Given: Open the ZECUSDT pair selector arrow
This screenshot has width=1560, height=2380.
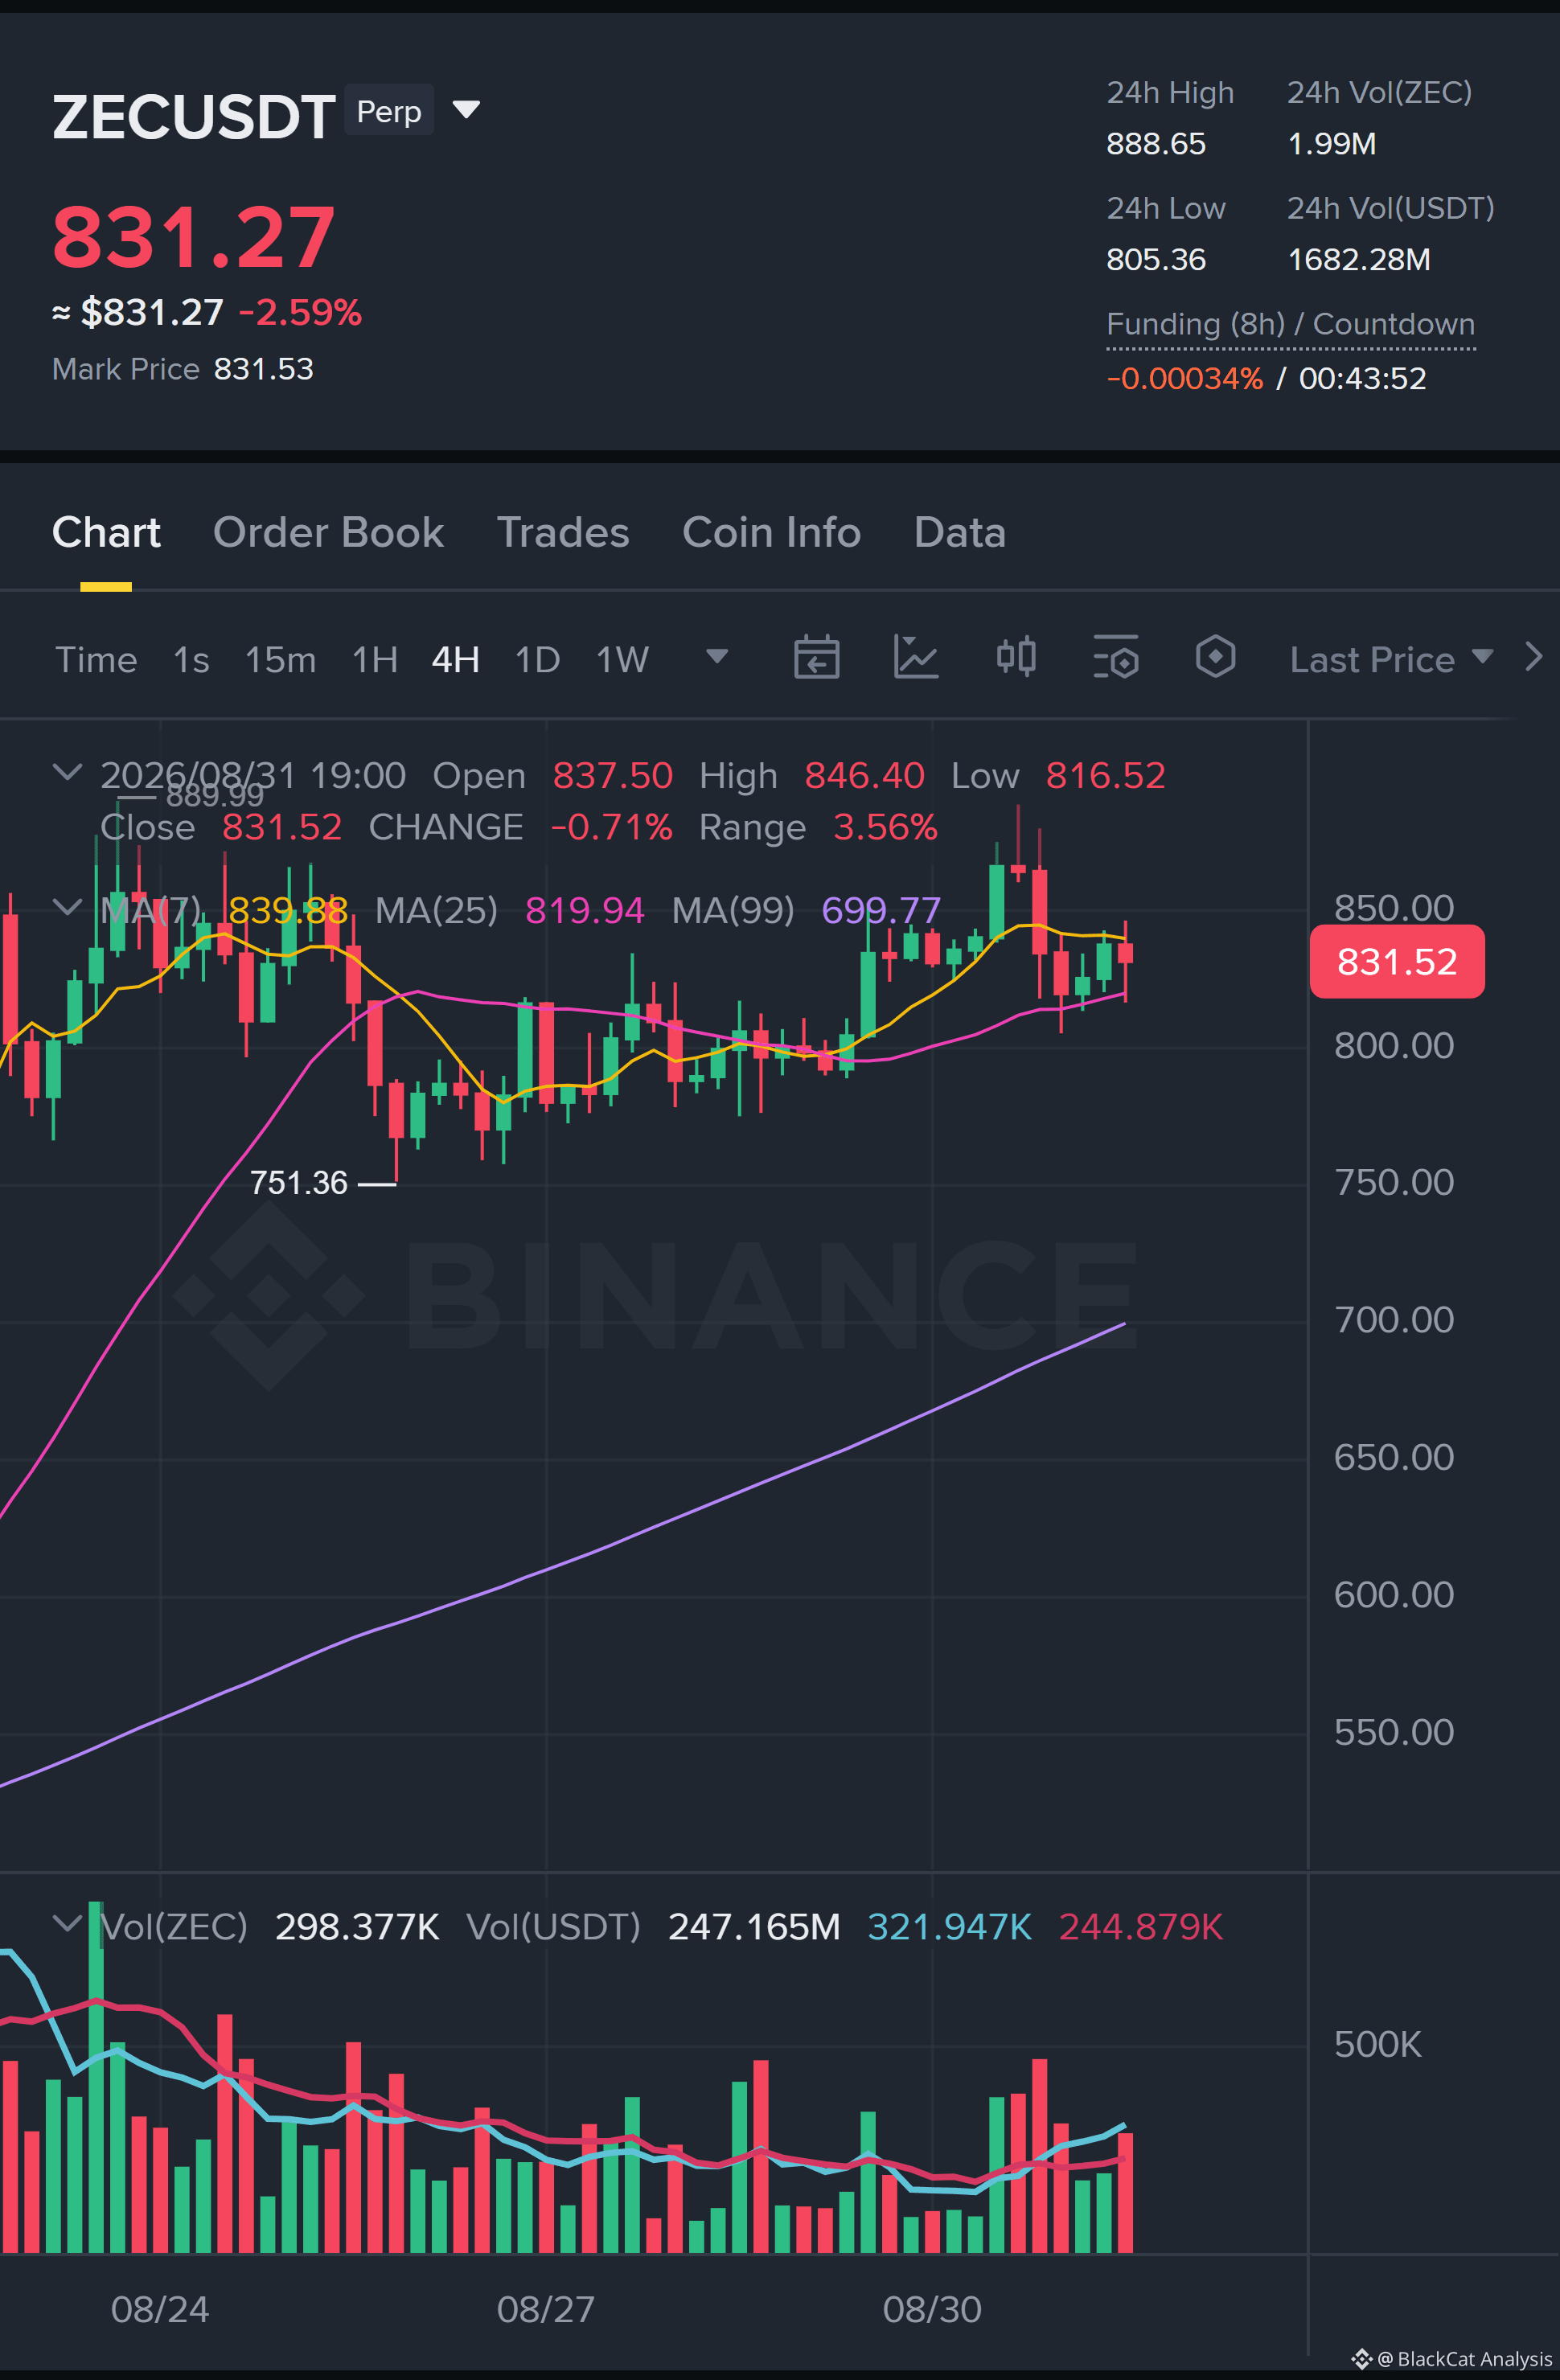Looking at the screenshot, I should (x=467, y=109).
